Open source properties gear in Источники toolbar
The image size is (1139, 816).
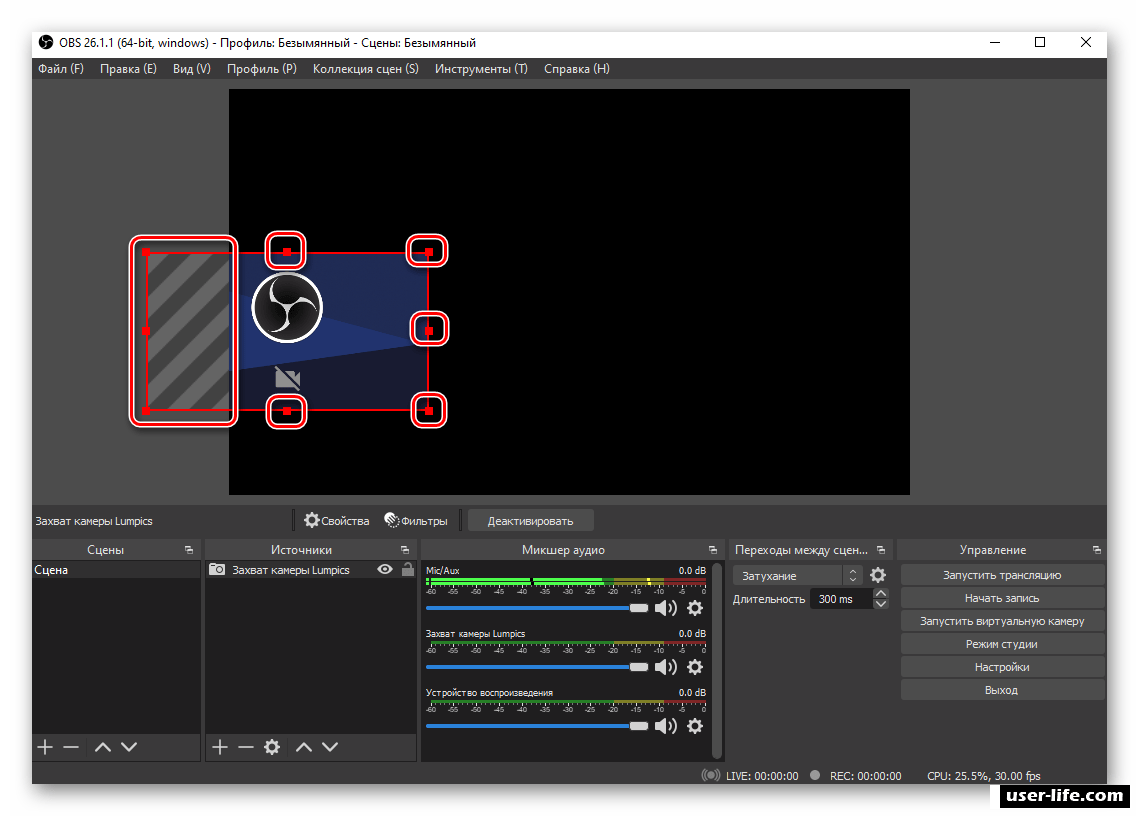272,747
